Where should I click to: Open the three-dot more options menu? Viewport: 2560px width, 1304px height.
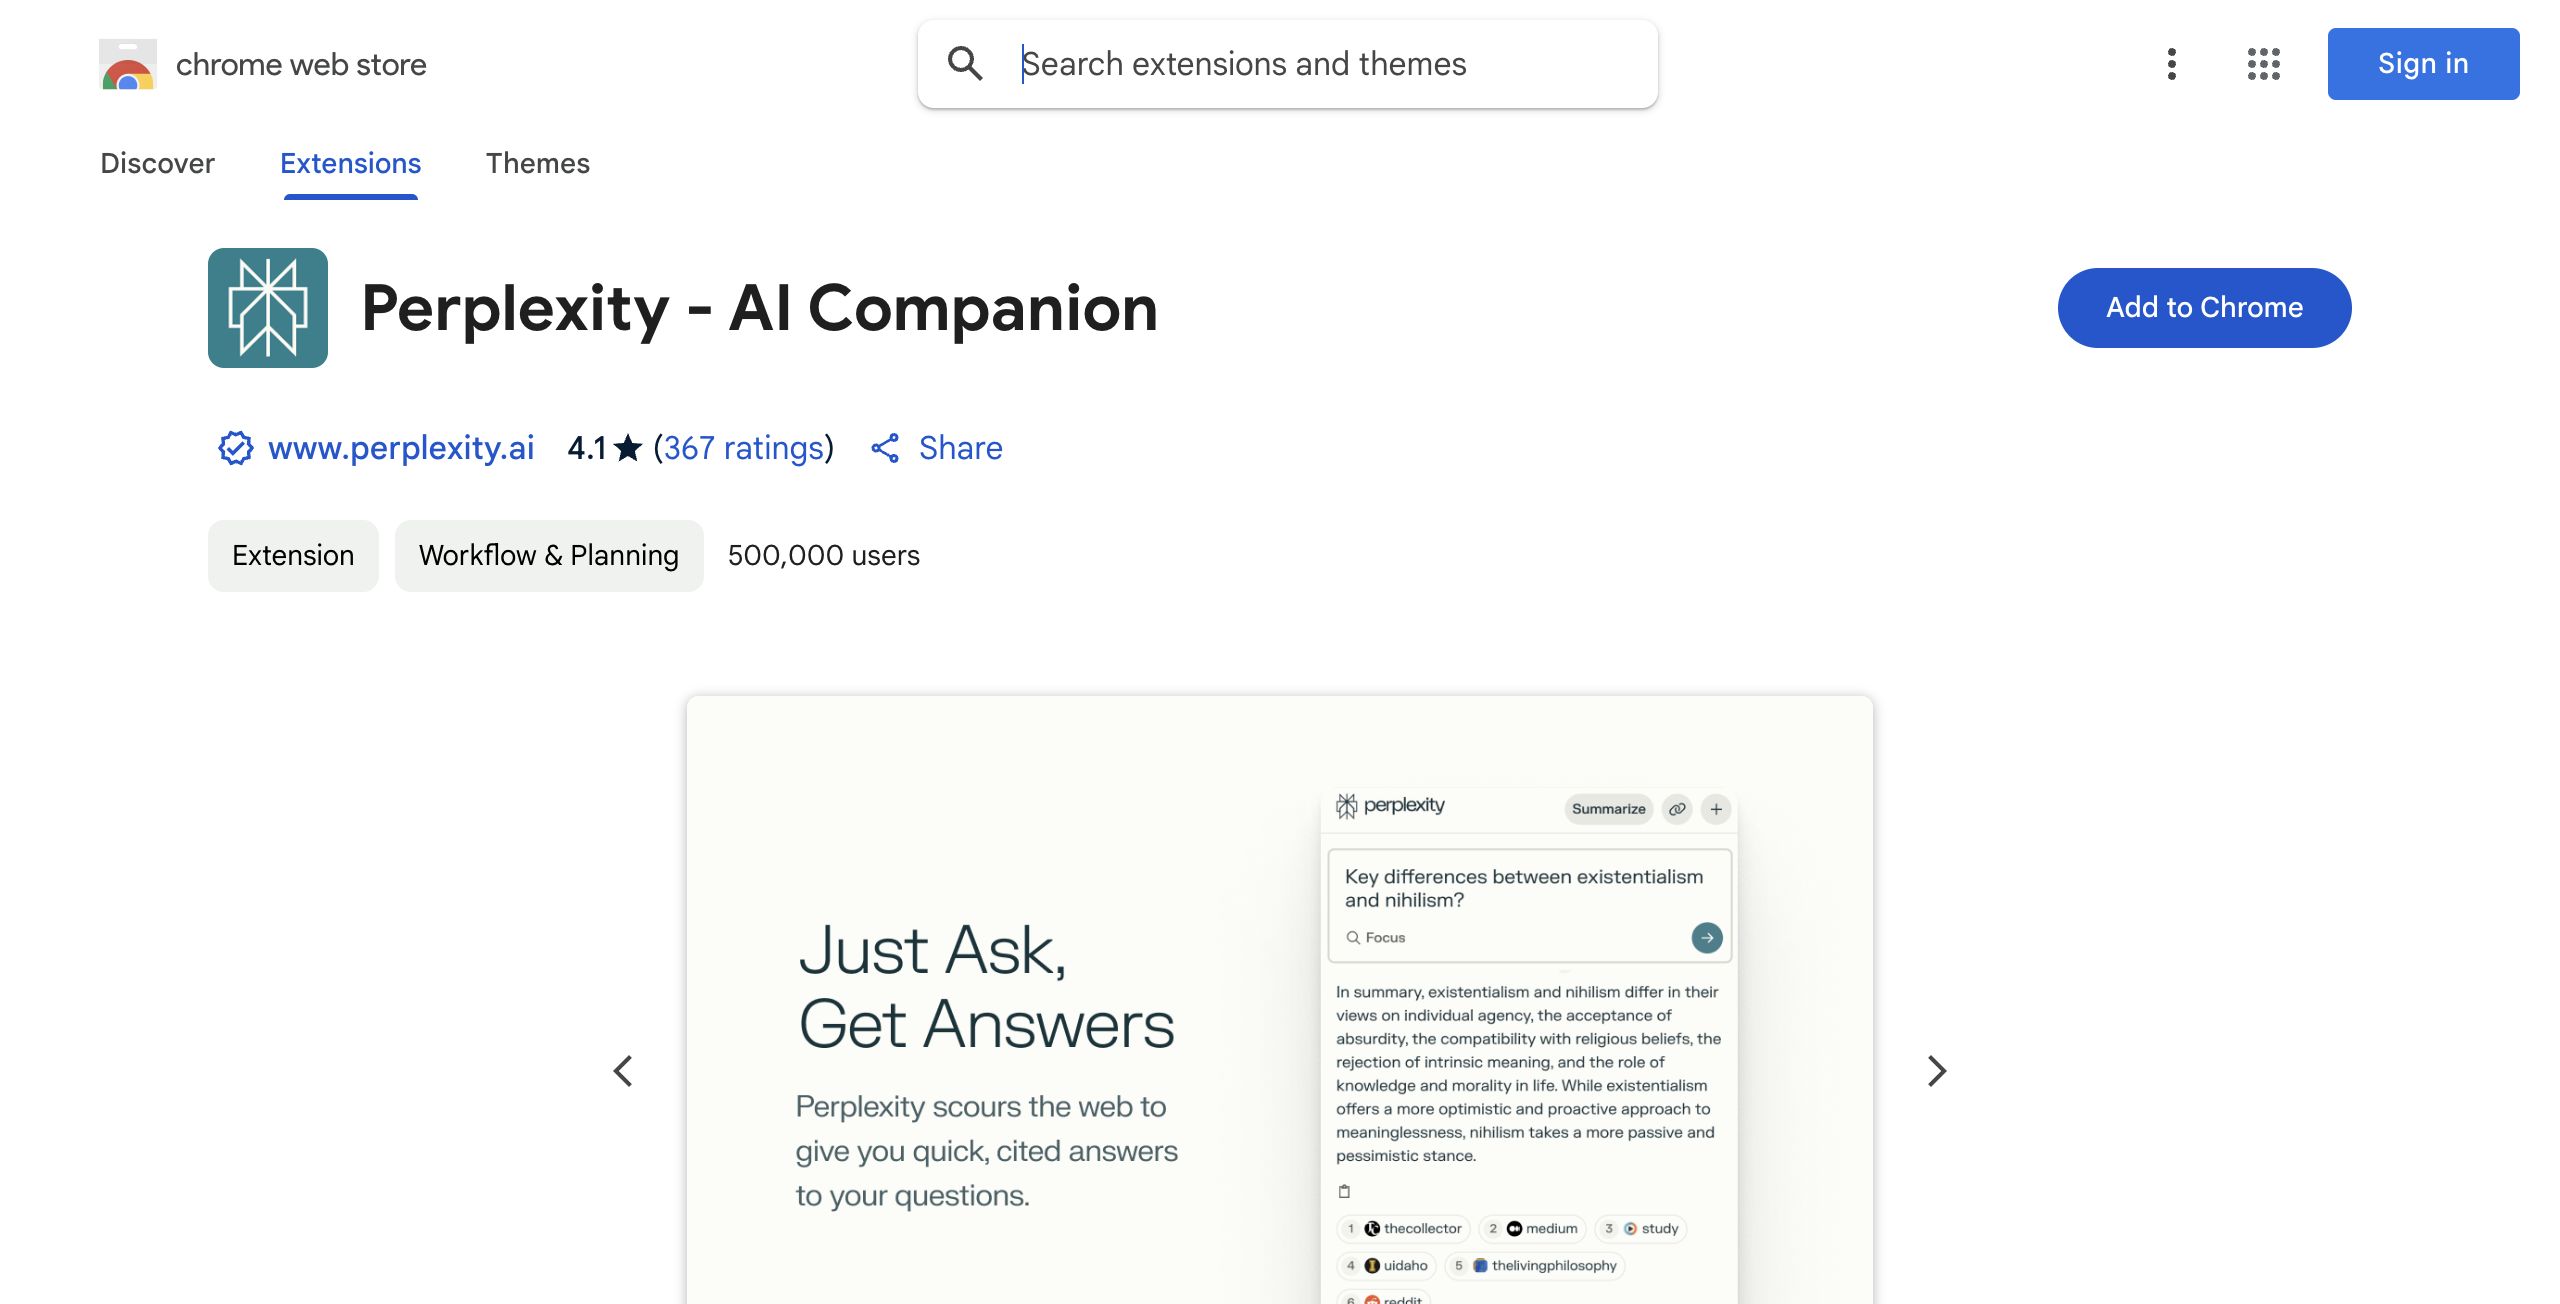pos(2171,64)
